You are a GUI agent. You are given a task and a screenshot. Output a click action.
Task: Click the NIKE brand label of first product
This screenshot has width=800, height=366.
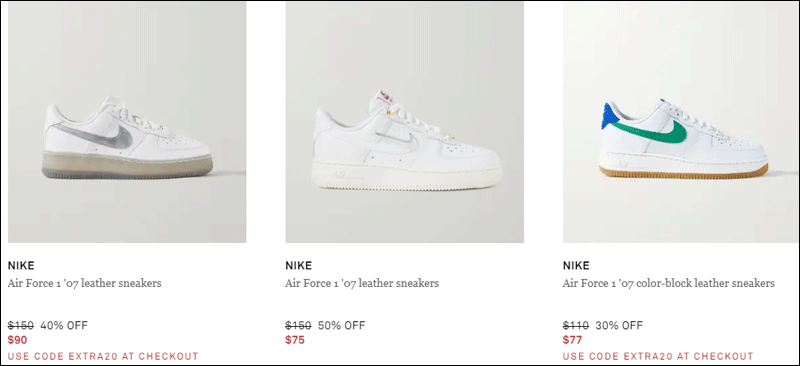tap(21, 265)
